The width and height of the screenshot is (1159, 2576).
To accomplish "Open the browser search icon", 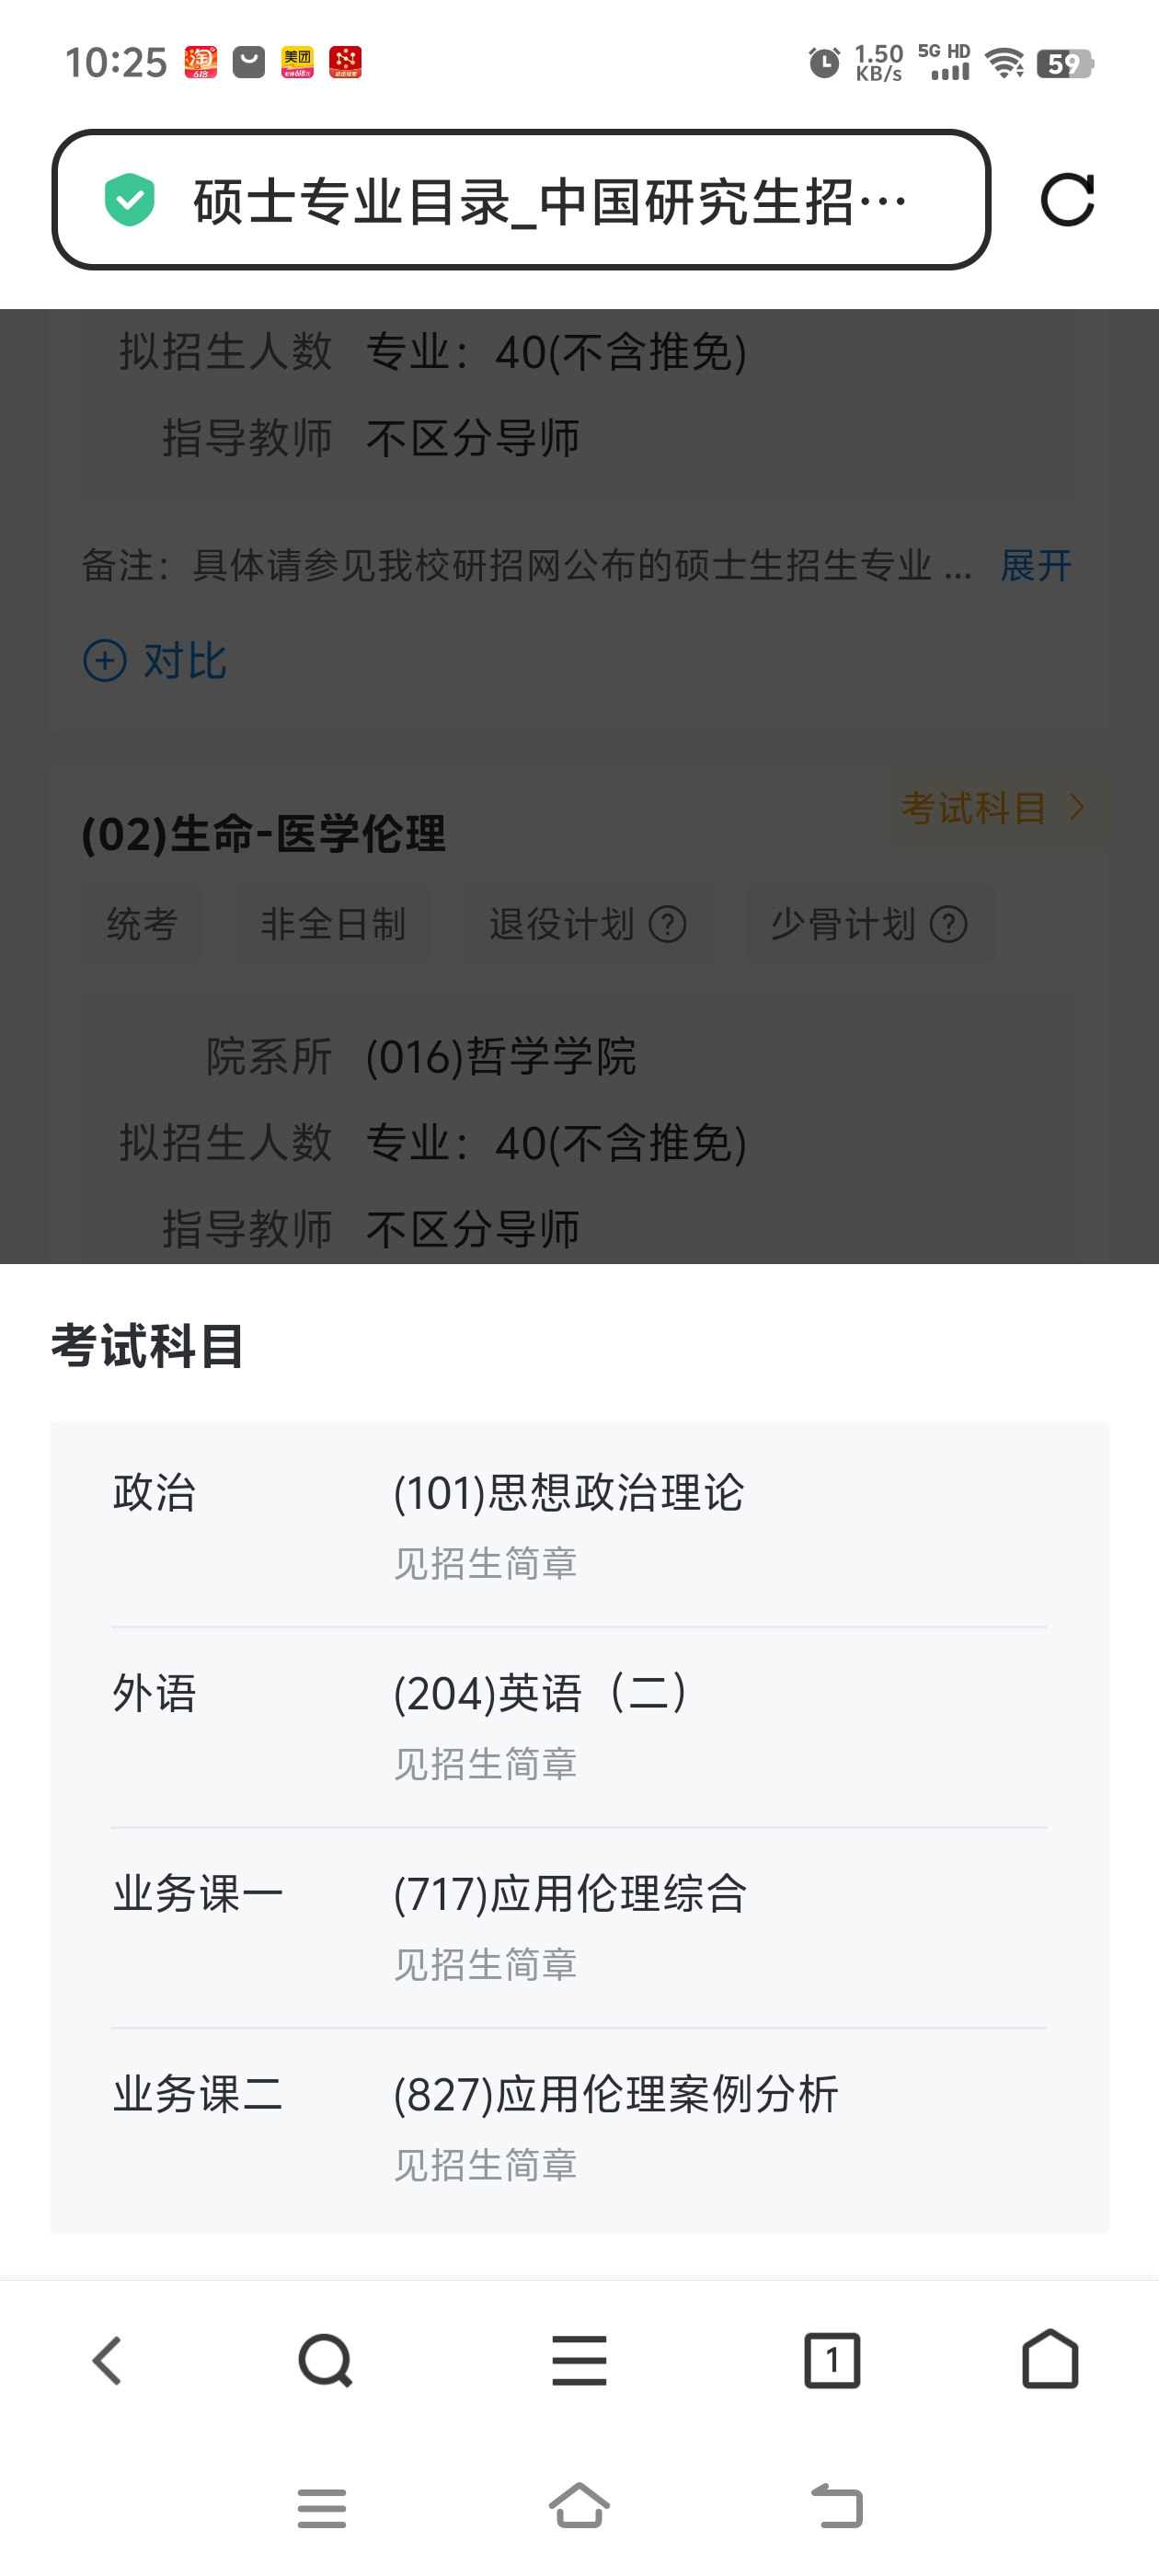I will pos(325,2360).
